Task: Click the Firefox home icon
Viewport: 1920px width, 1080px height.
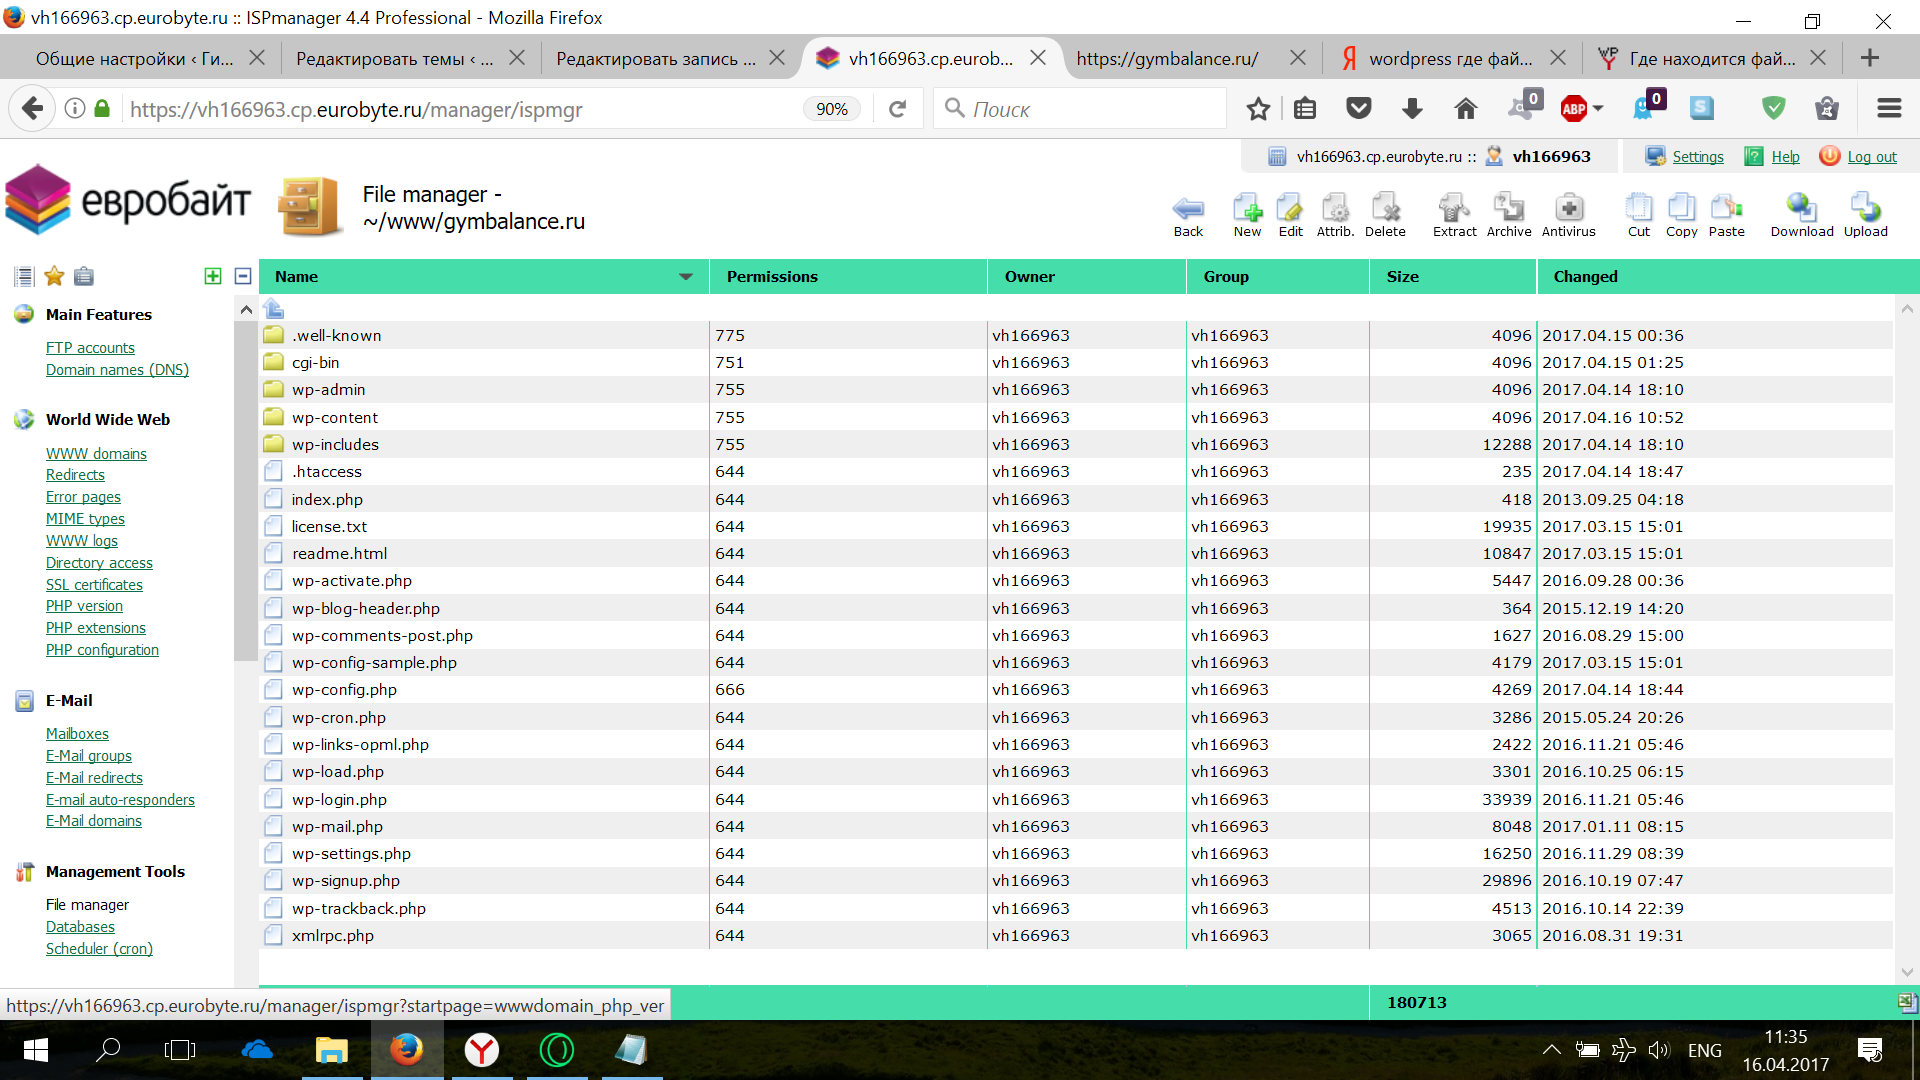Action: coord(1465,109)
